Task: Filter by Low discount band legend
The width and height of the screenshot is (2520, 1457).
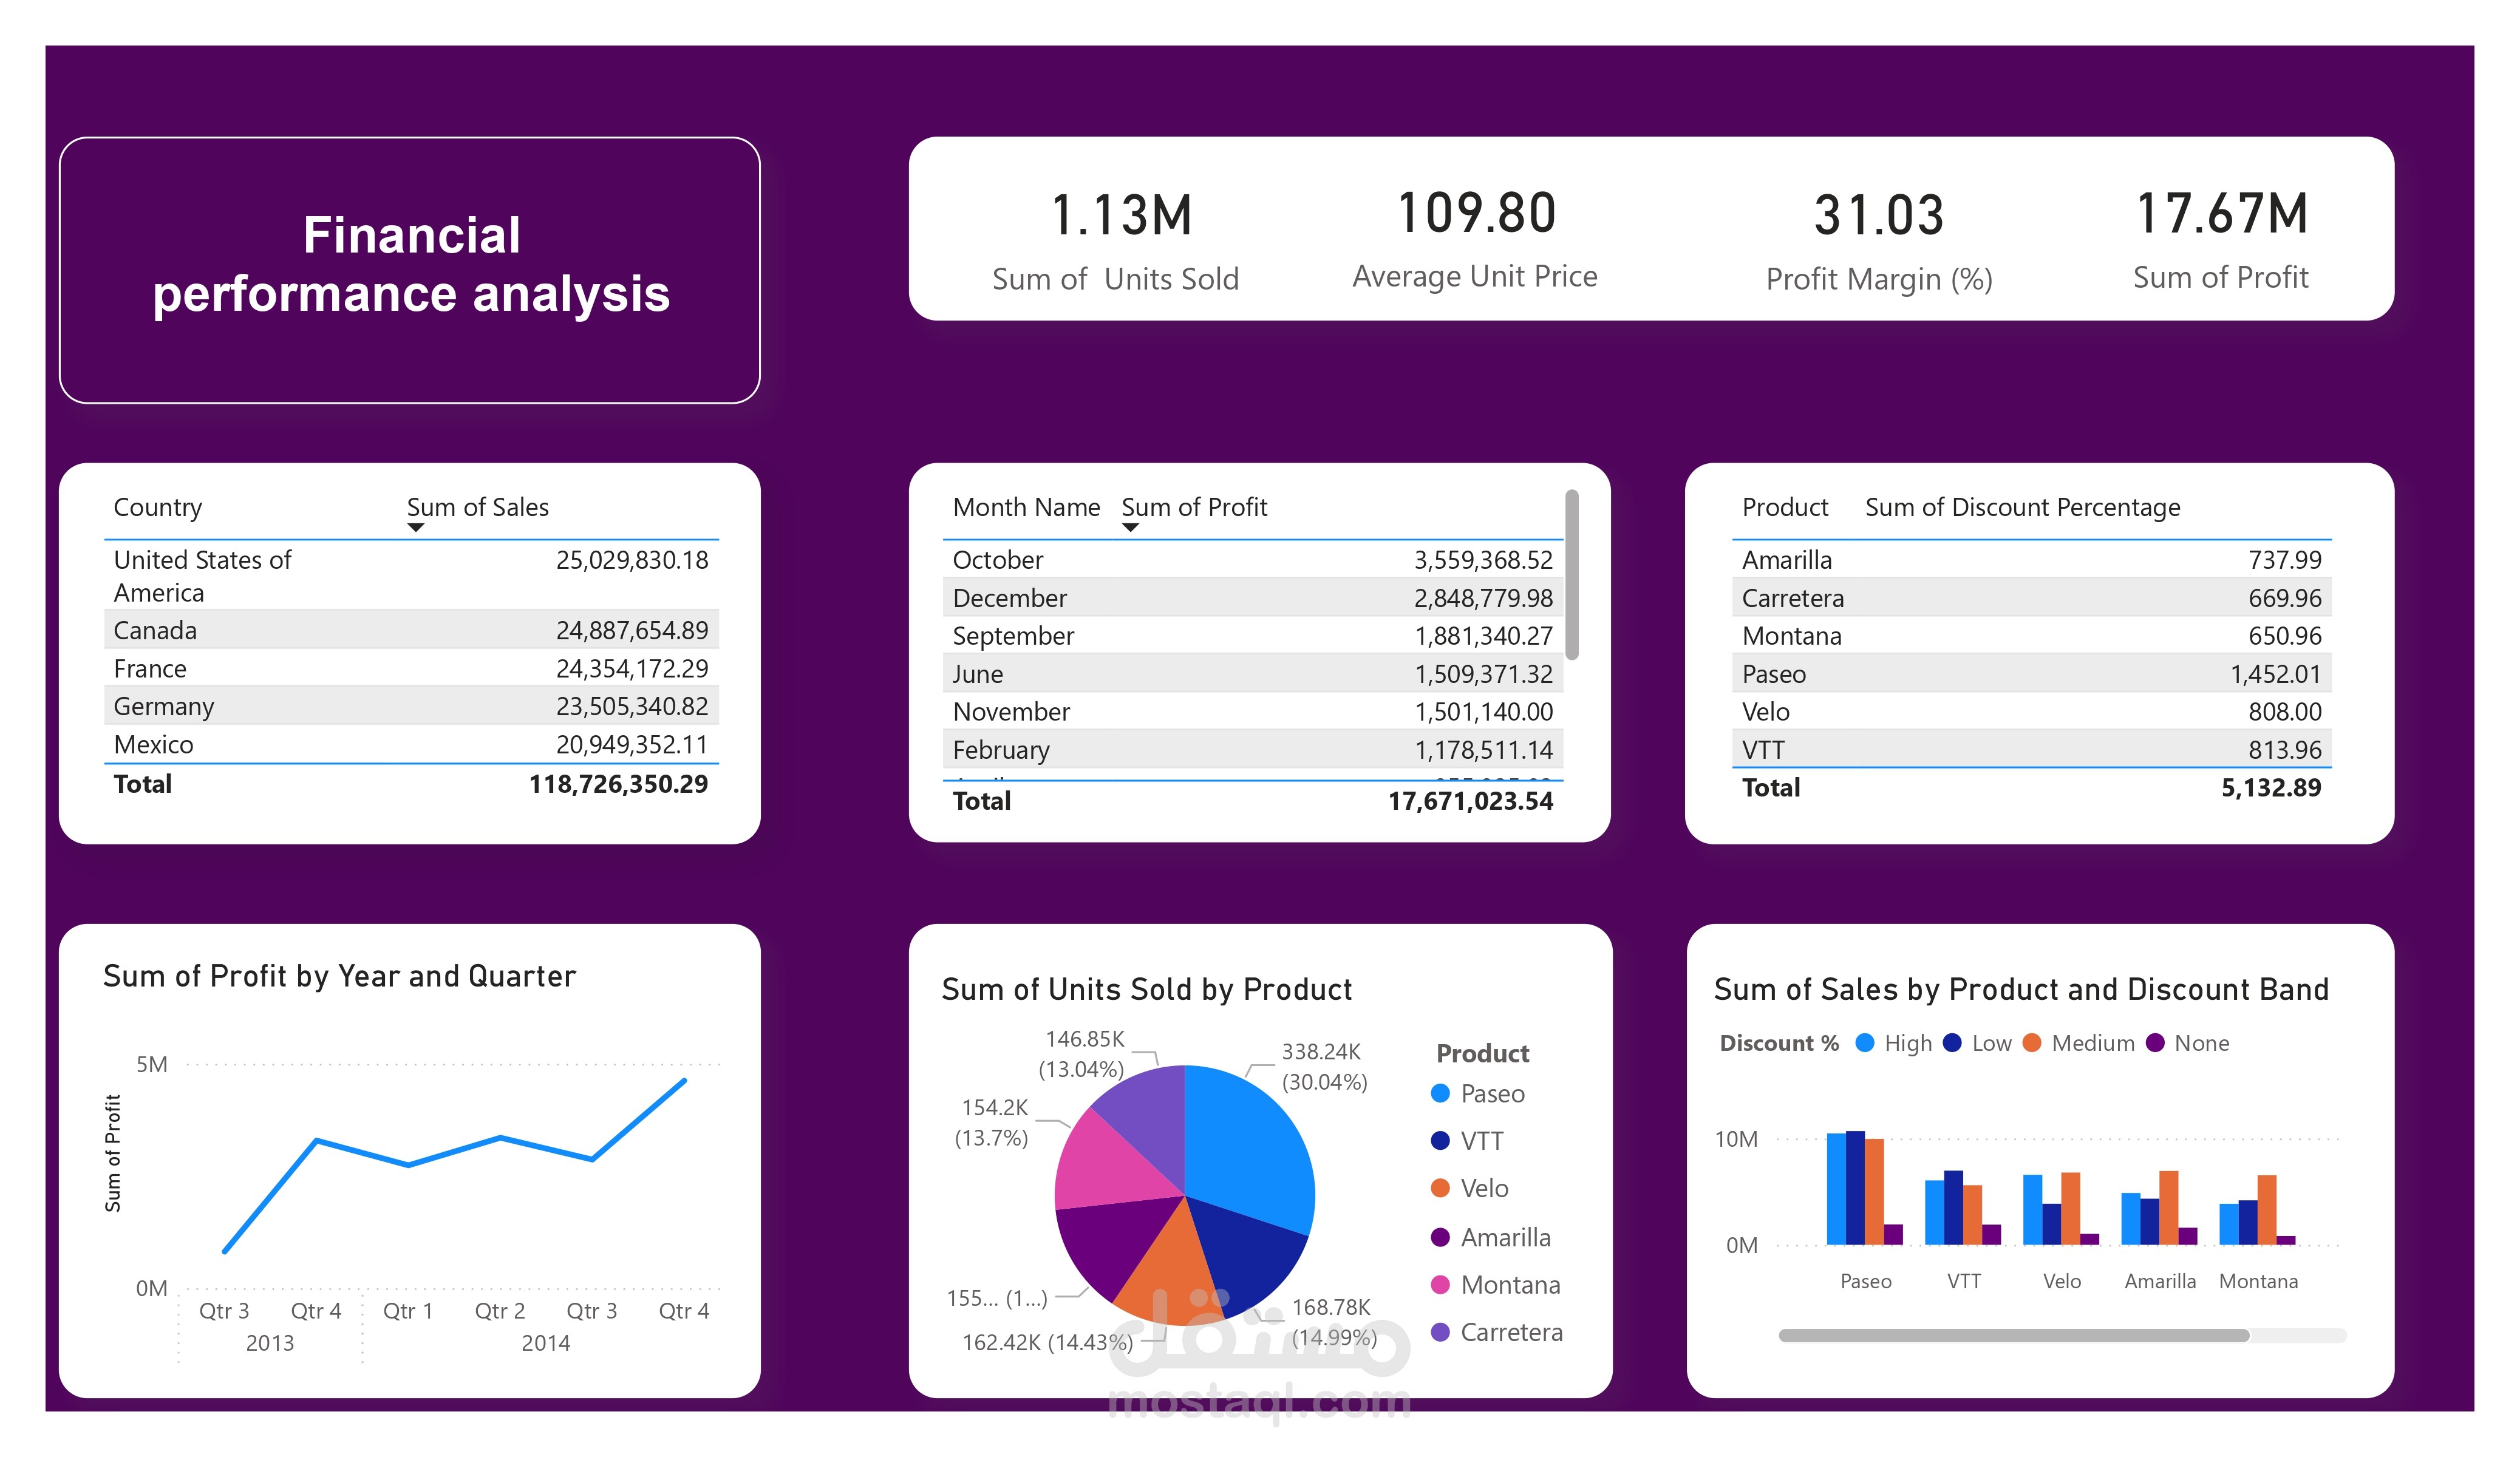Action: click(x=1977, y=1043)
